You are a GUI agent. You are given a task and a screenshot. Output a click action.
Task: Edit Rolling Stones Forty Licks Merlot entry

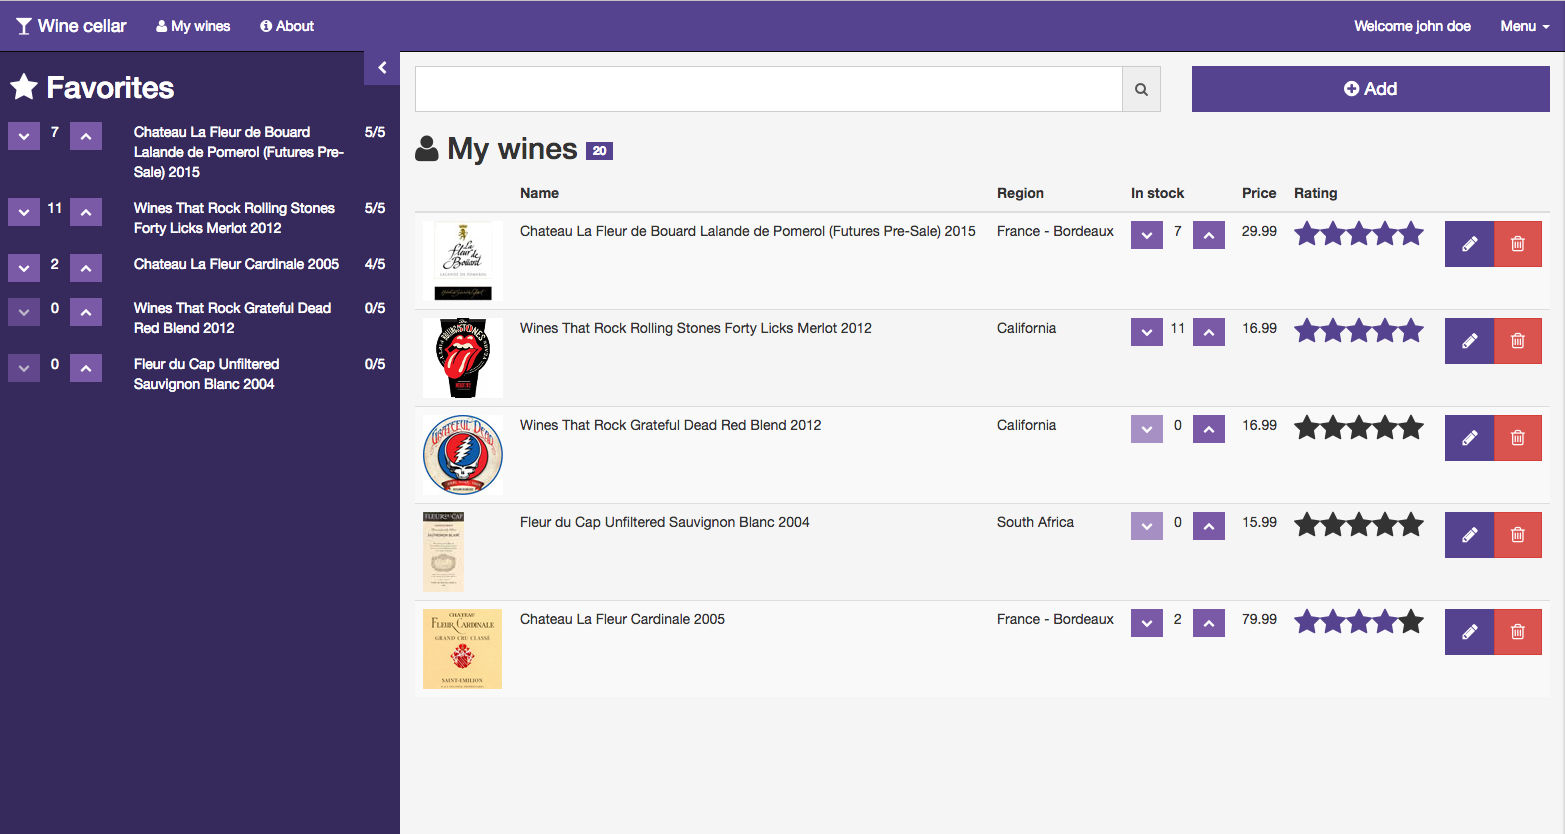(1469, 341)
